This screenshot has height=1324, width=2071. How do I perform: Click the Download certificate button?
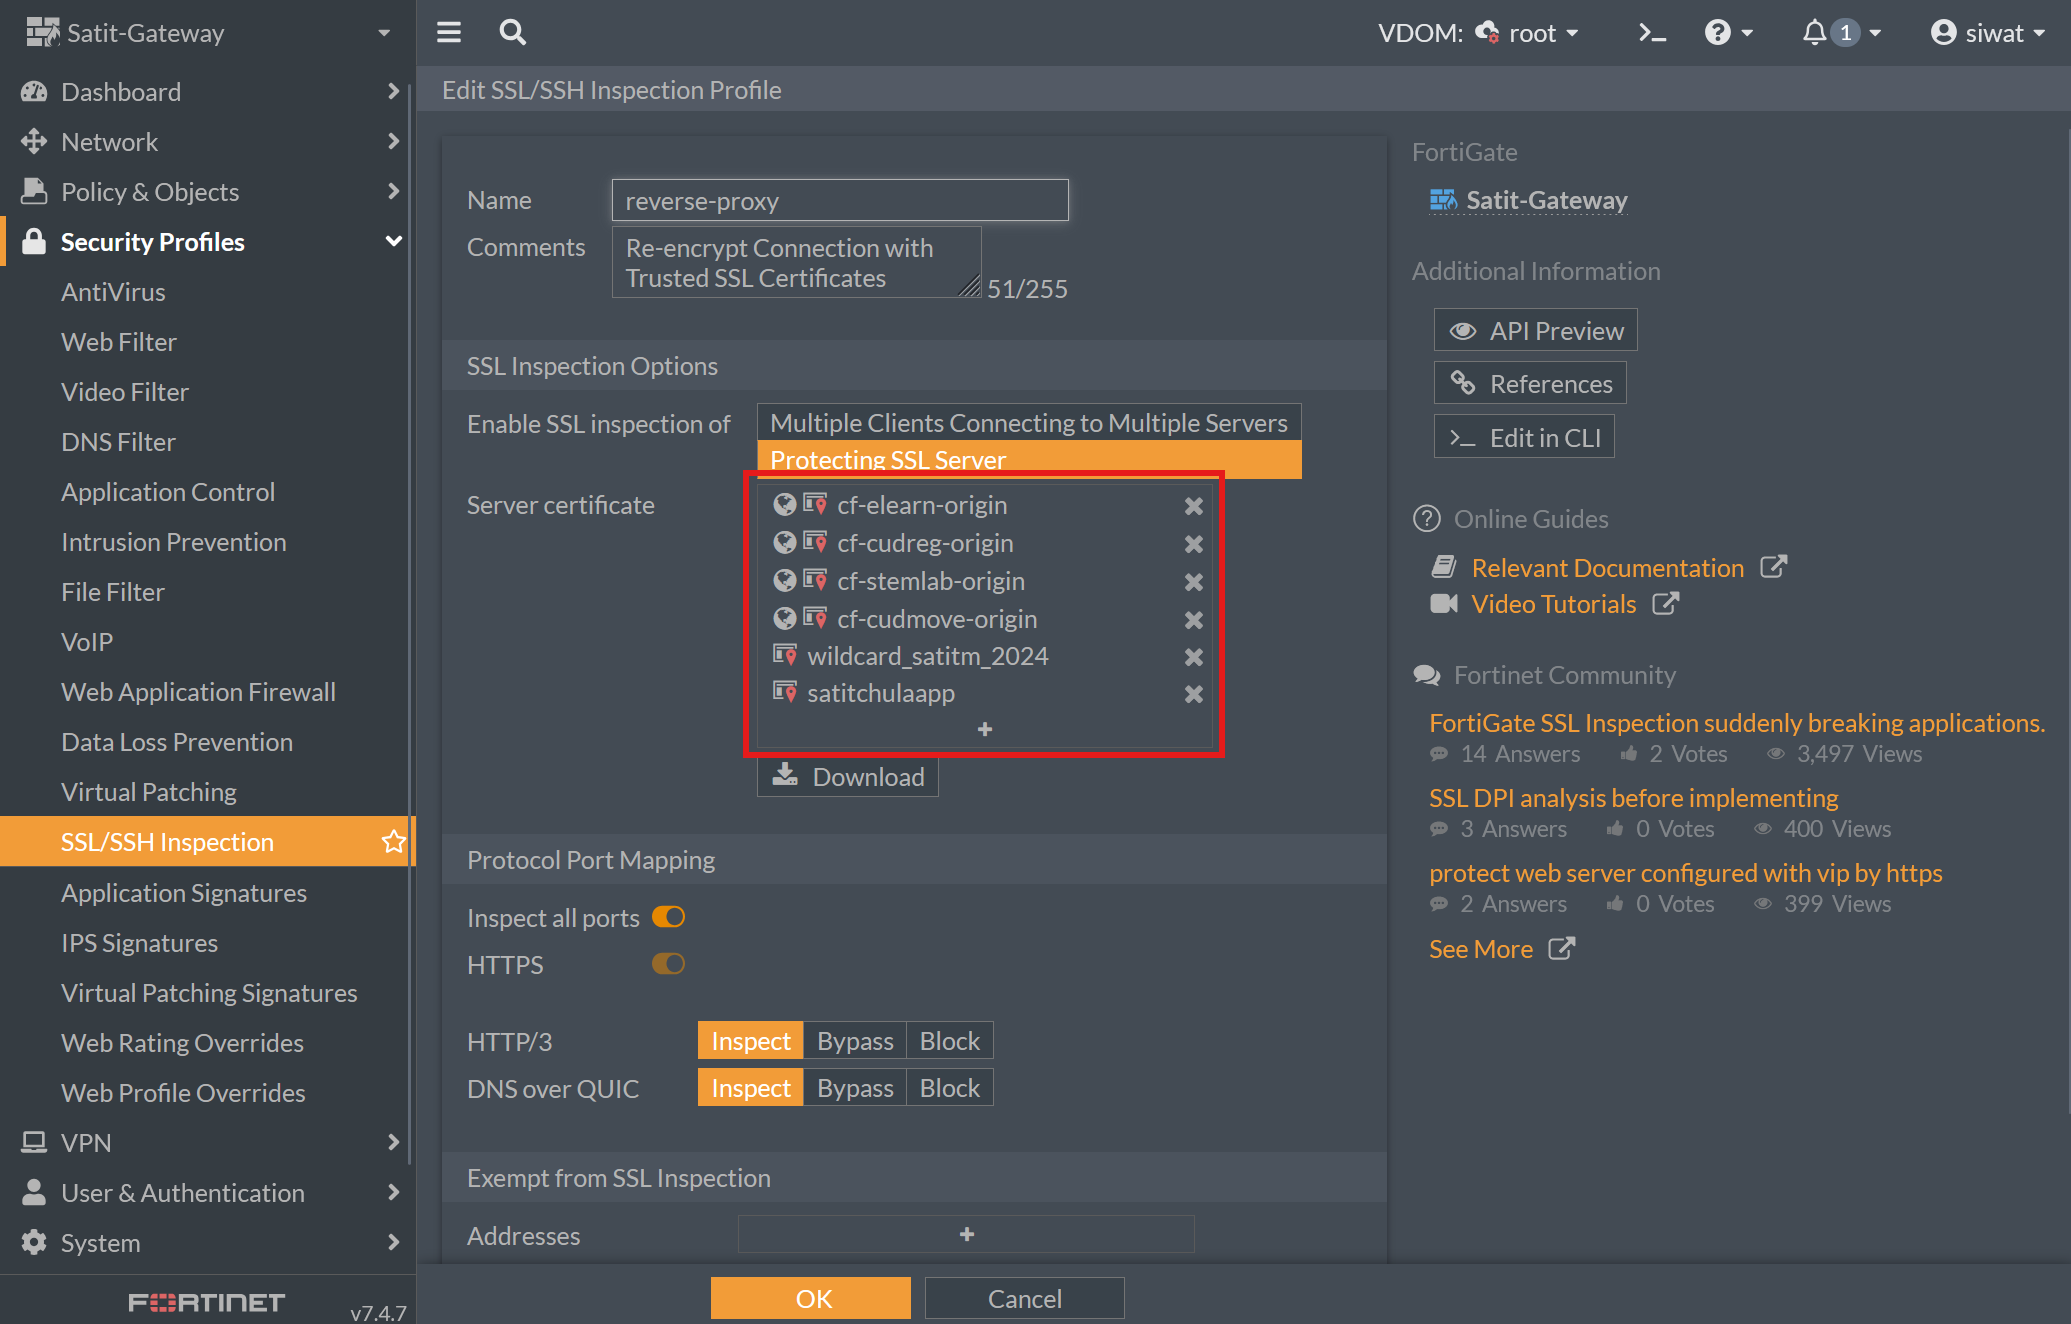848,777
